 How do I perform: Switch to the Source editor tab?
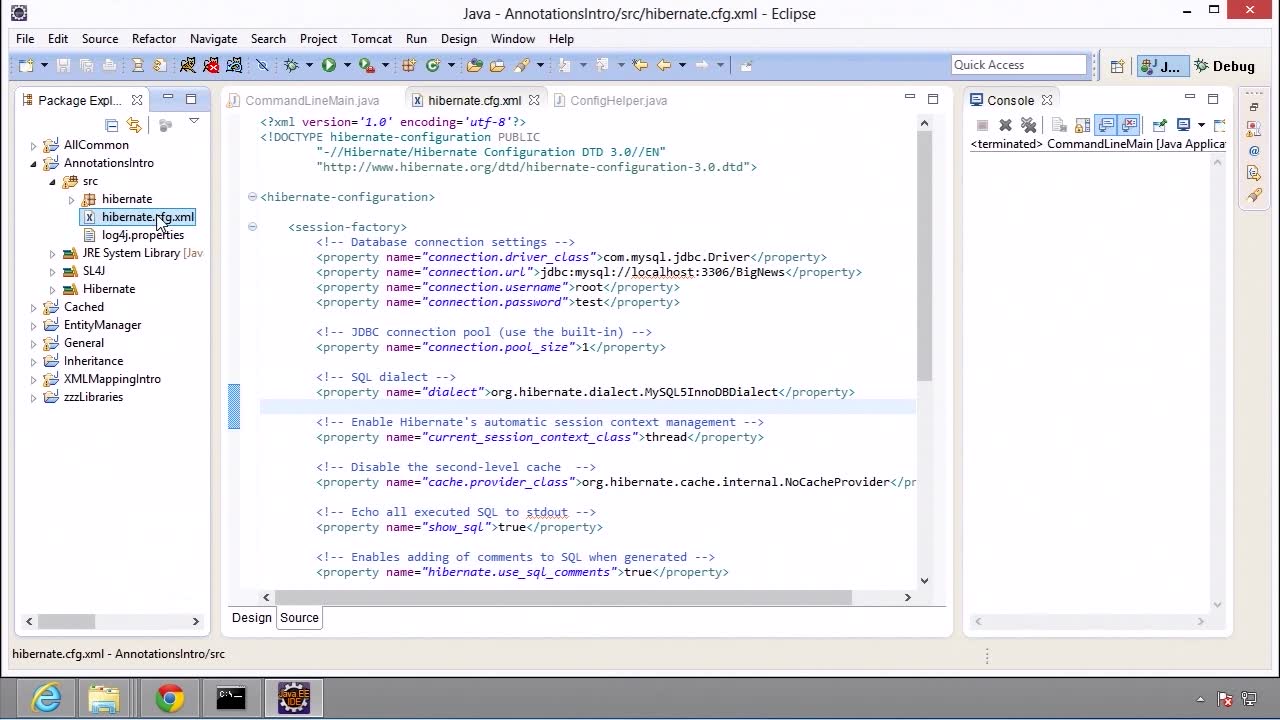click(299, 618)
